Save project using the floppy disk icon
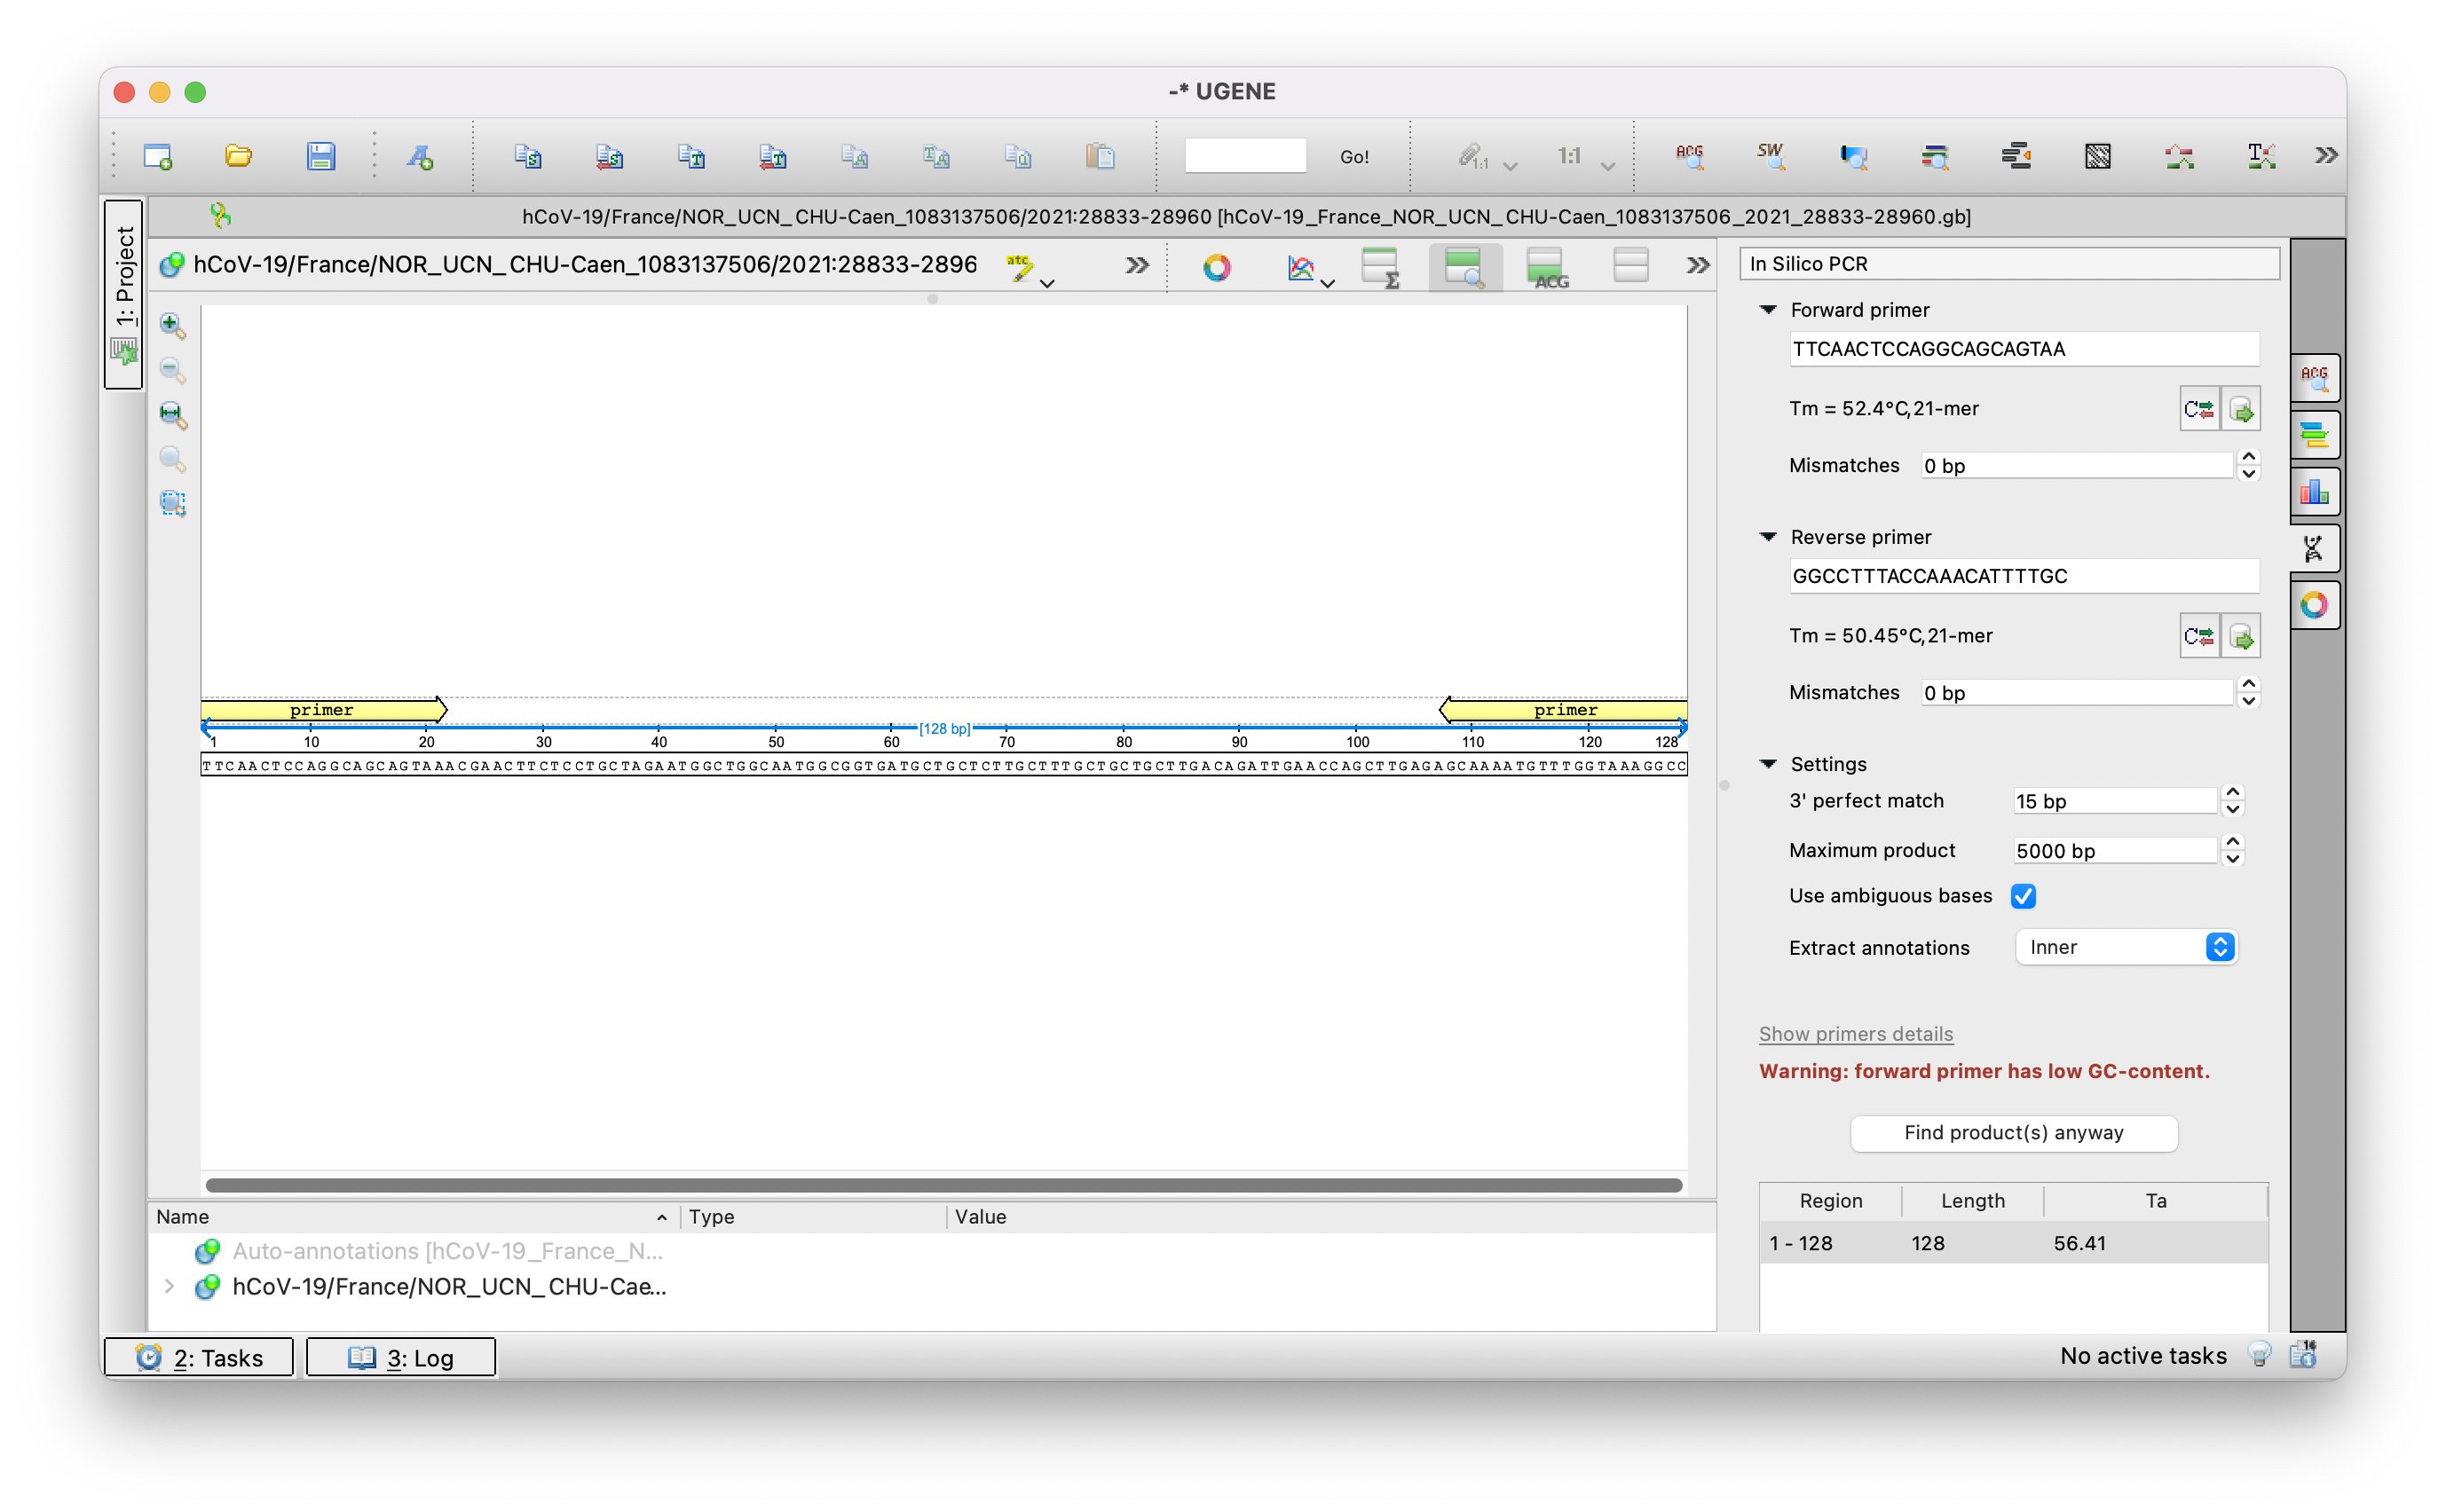Image resolution: width=2446 pixels, height=1512 pixels. (x=320, y=156)
